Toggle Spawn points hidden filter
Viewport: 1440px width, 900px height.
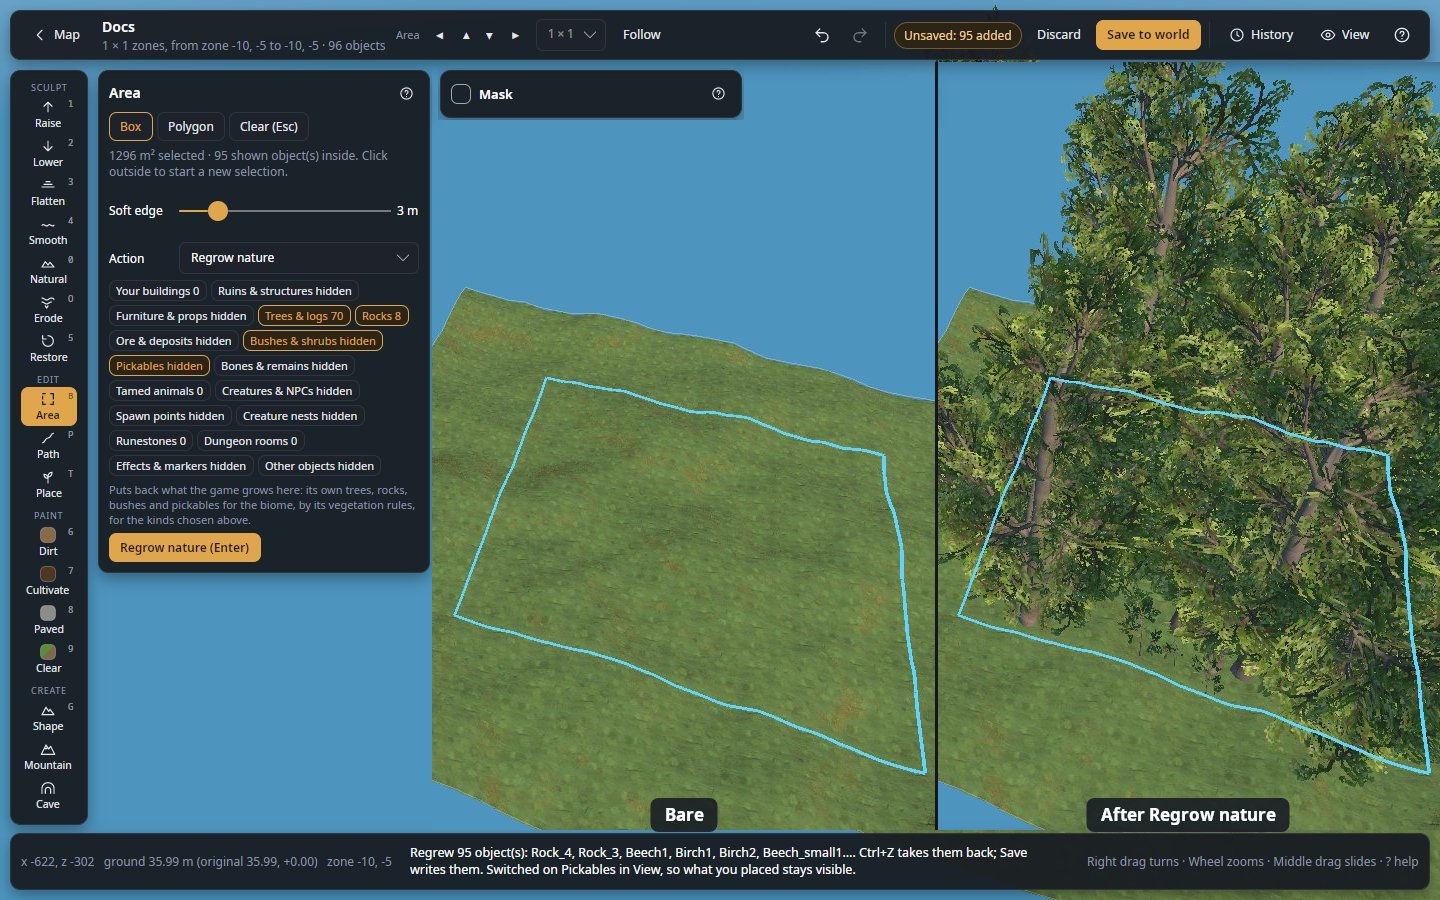170,416
